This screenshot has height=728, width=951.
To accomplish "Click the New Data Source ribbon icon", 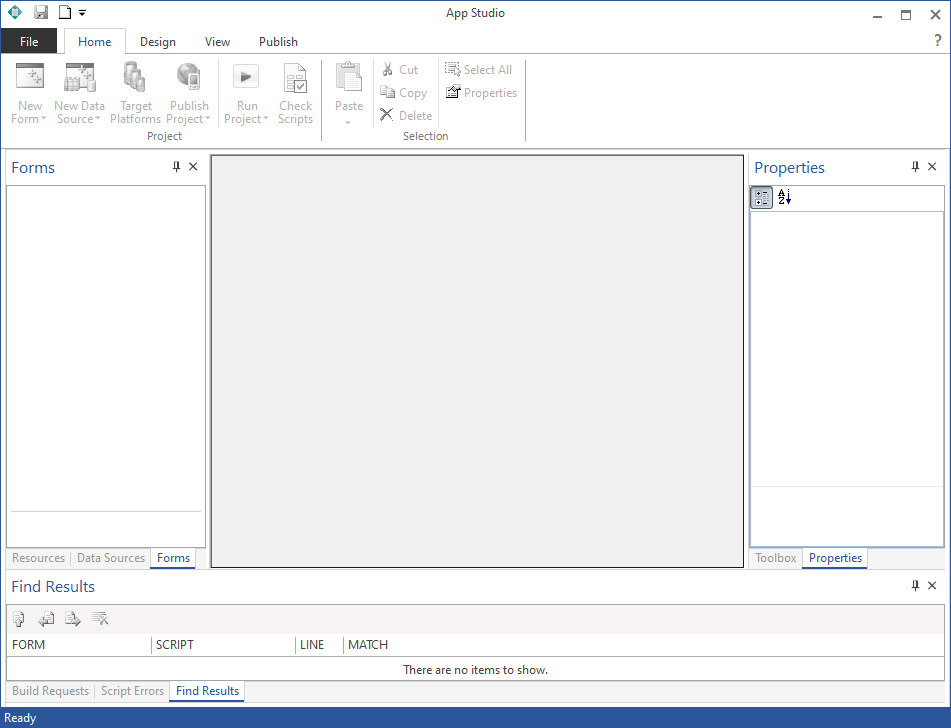I will click(x=79, y=76).
